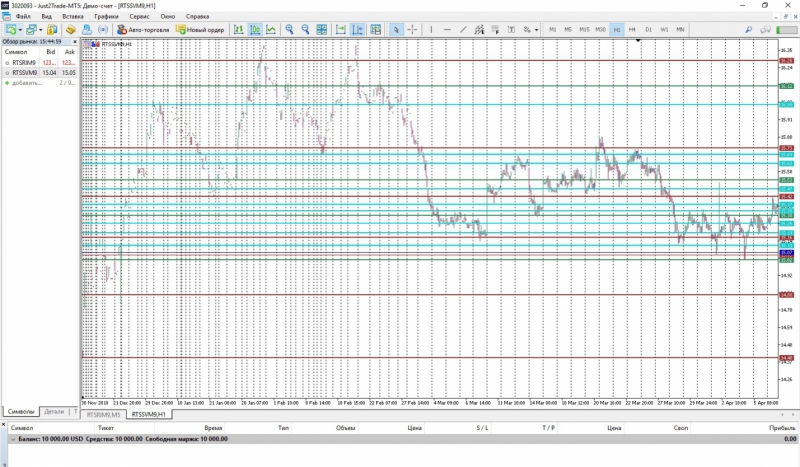Collapse the Баланс summary row arrow

(13, 439)
